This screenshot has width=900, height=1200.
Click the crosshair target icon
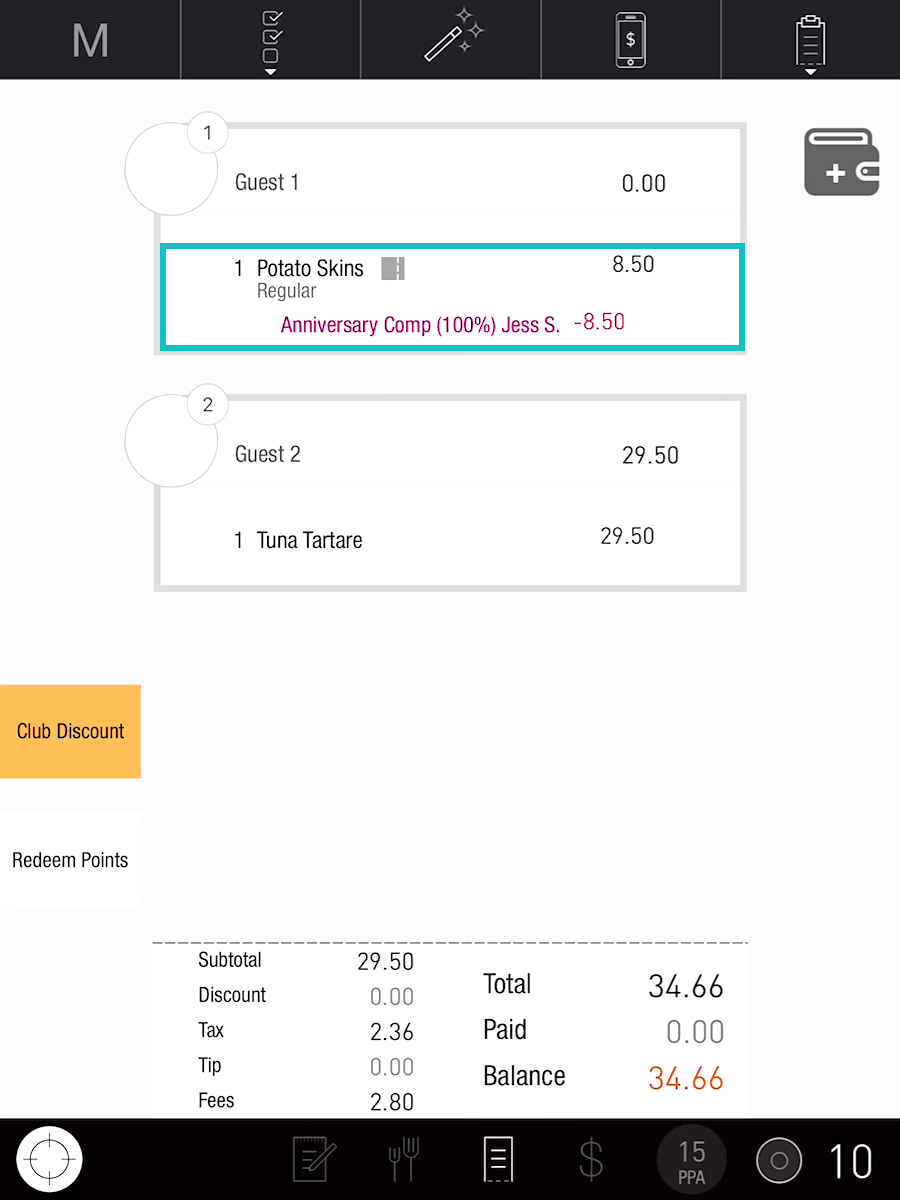pos(49,1160)
